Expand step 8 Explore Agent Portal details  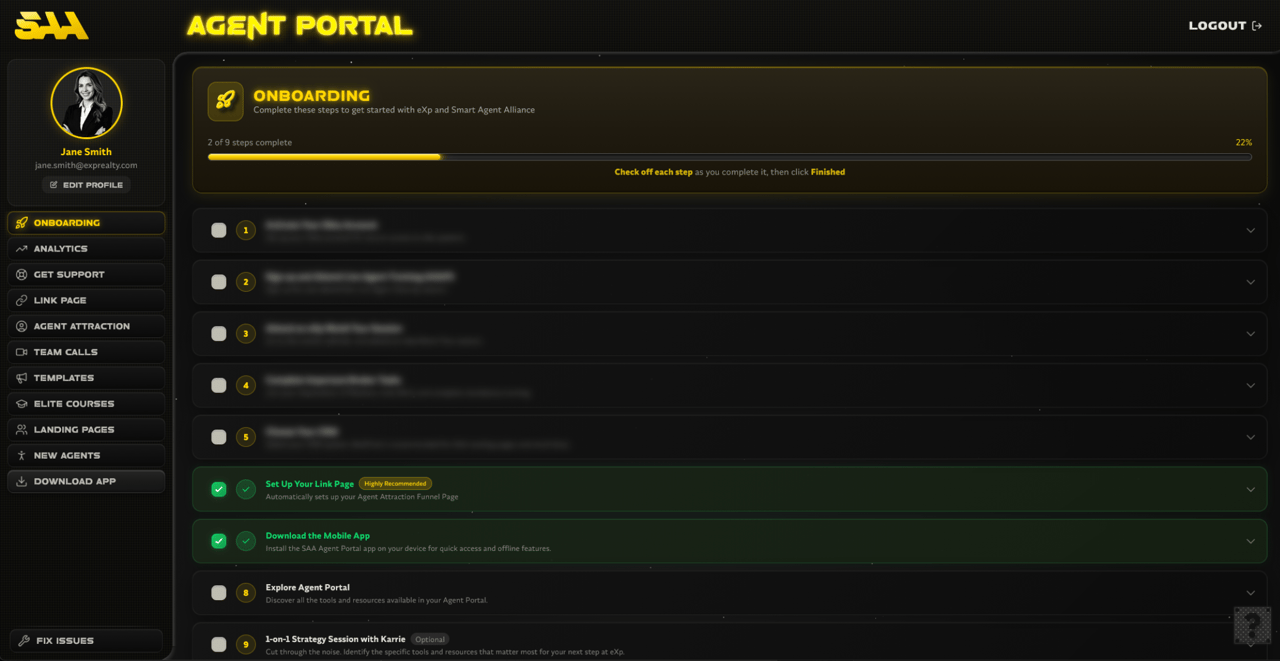click(x=1250, y=592)
